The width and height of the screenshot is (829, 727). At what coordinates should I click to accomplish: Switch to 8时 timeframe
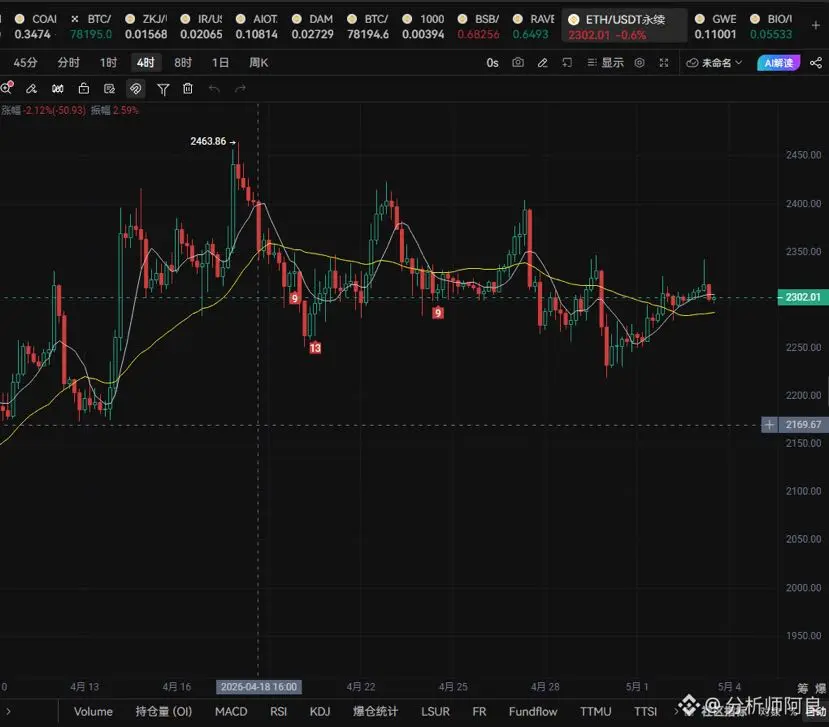coord(183,63)
